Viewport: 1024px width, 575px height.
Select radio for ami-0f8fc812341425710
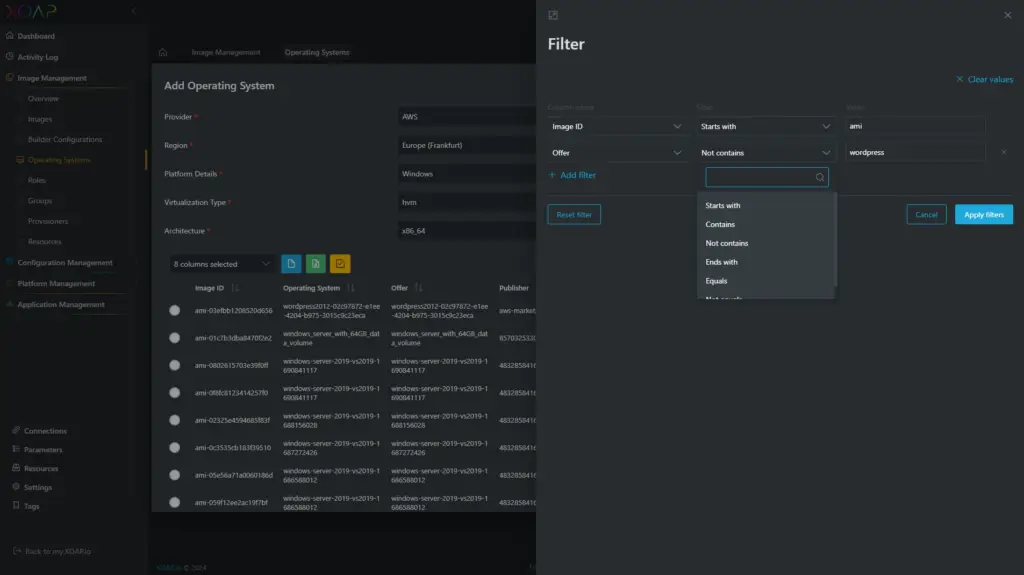pyautogui.click(x=174, y=393)
